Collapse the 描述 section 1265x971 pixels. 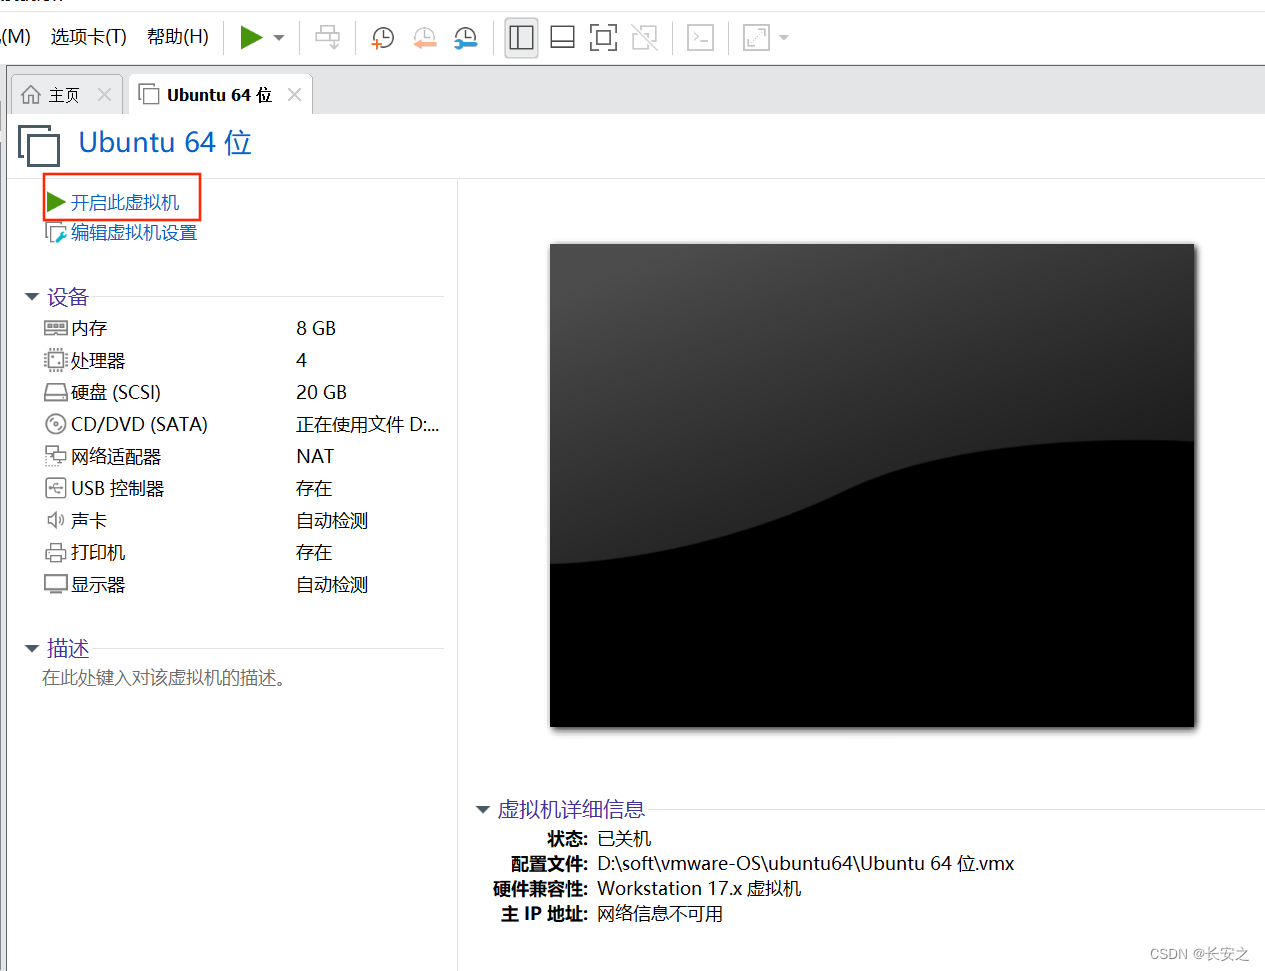tap(32, 649)
